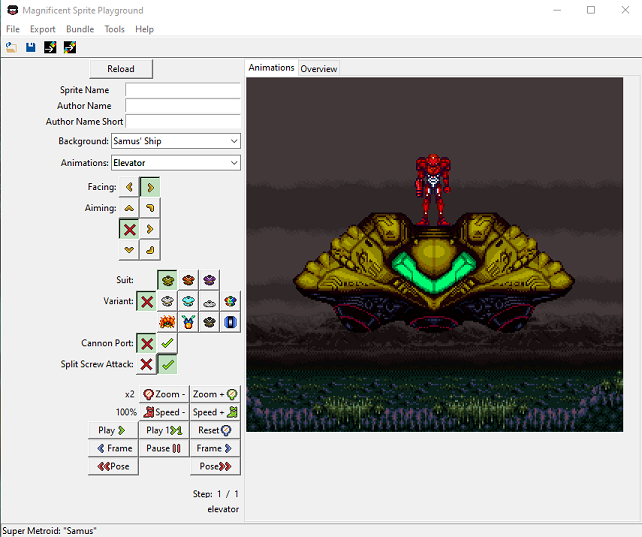Switch to the Overview tab
This screenshot has width=642, height=537.
coord(319,69)
